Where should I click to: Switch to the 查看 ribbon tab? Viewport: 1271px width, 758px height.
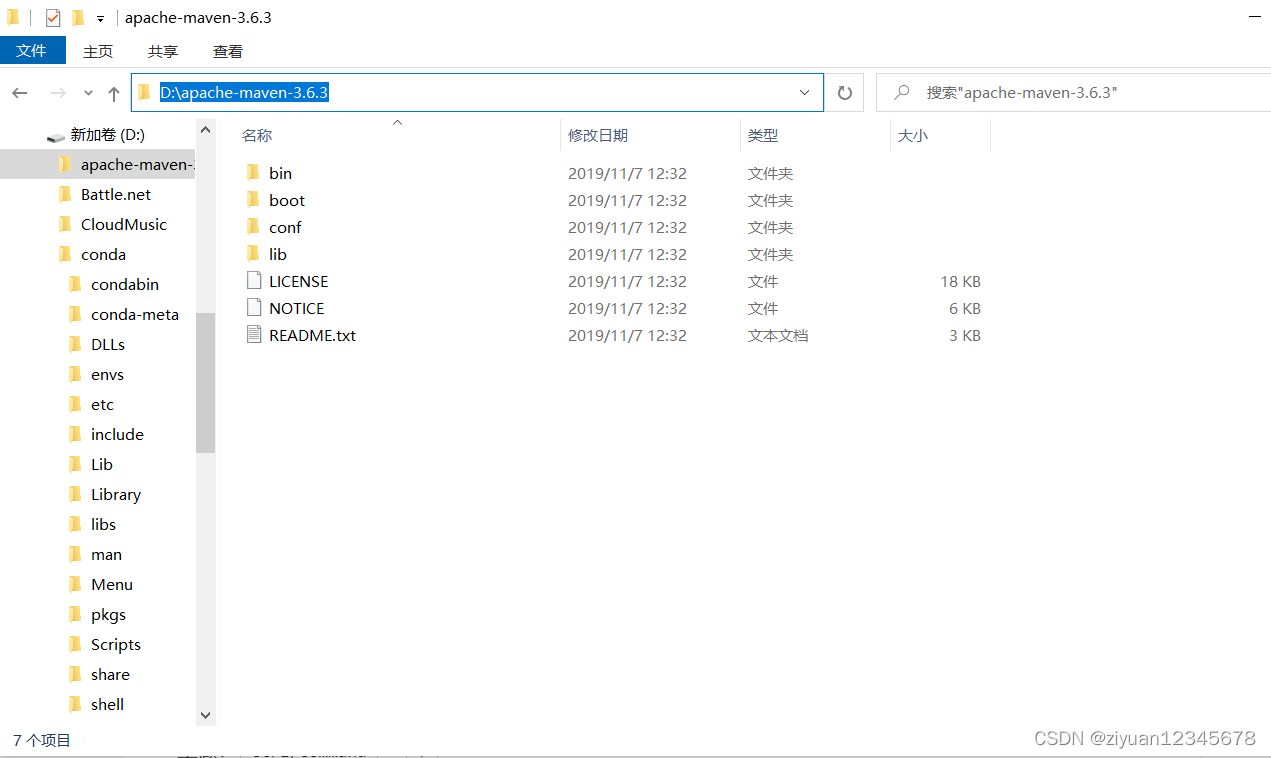point(228,51)
